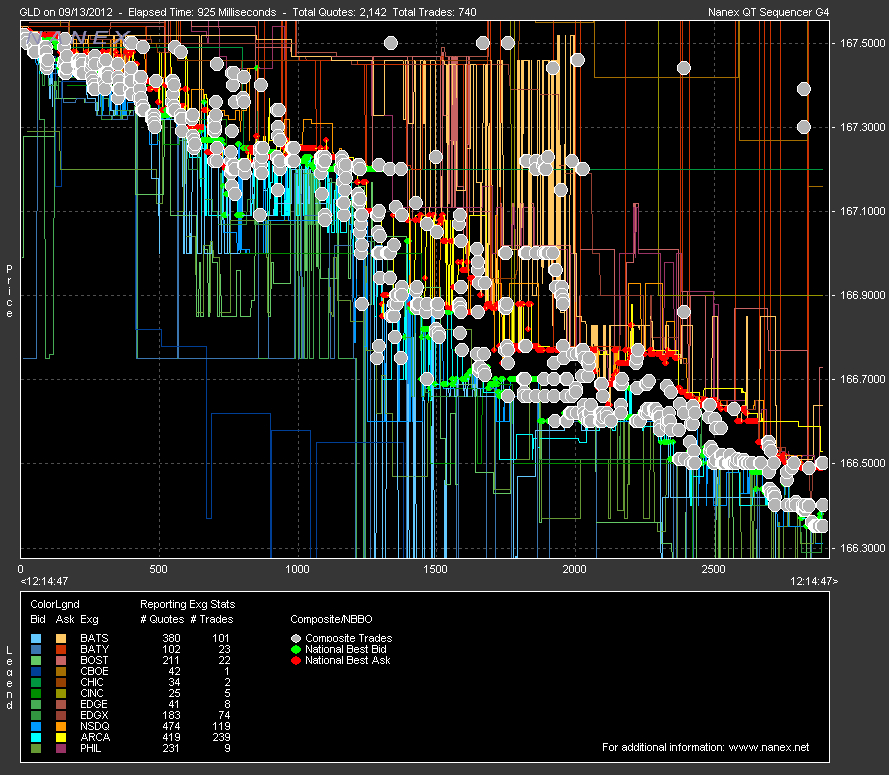Click the NSDQ exchange label

(95, 726)
